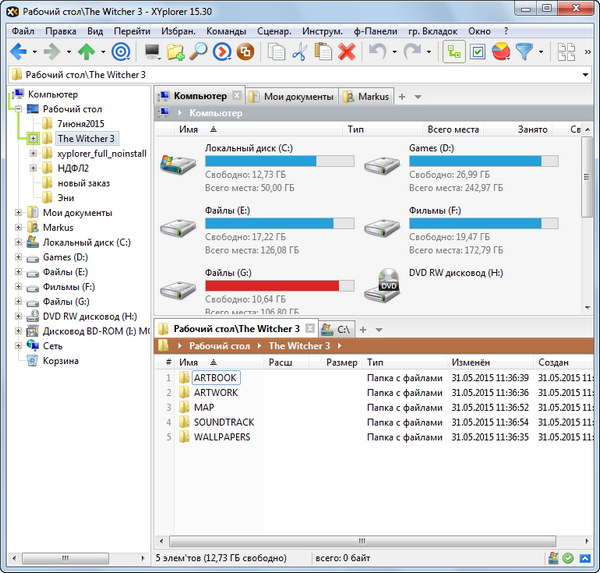Select the SOUNDTRACK folder in the list
600x573 pixels.
(223, 422)
